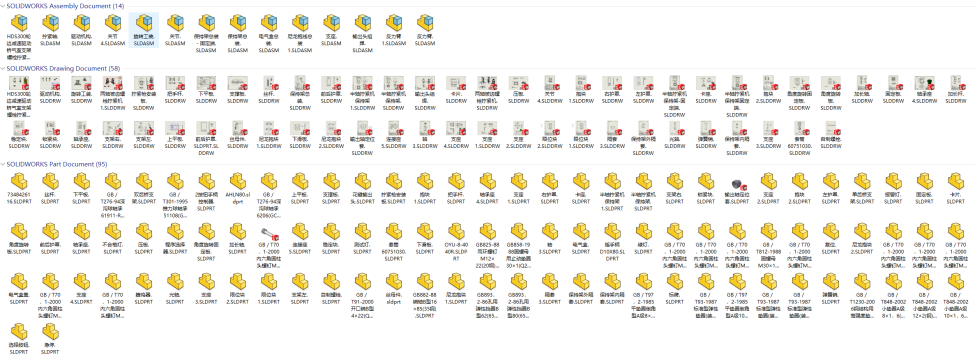Screen dimensions: 975x364
Task: Select the 7348426116.SLDPRT part icon
Action: click(x=19, y=182)
